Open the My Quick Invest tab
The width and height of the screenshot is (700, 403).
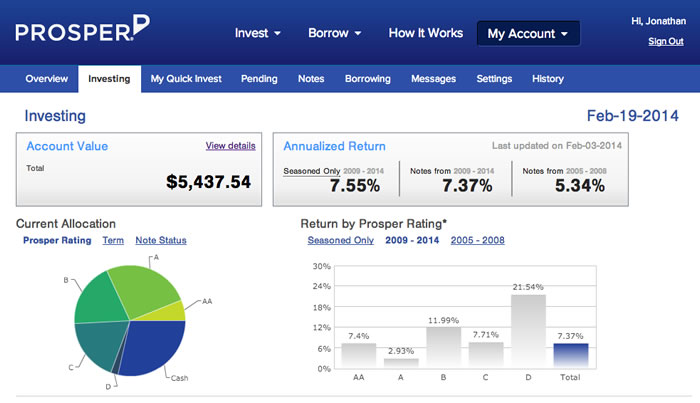[x=186, y=79]
